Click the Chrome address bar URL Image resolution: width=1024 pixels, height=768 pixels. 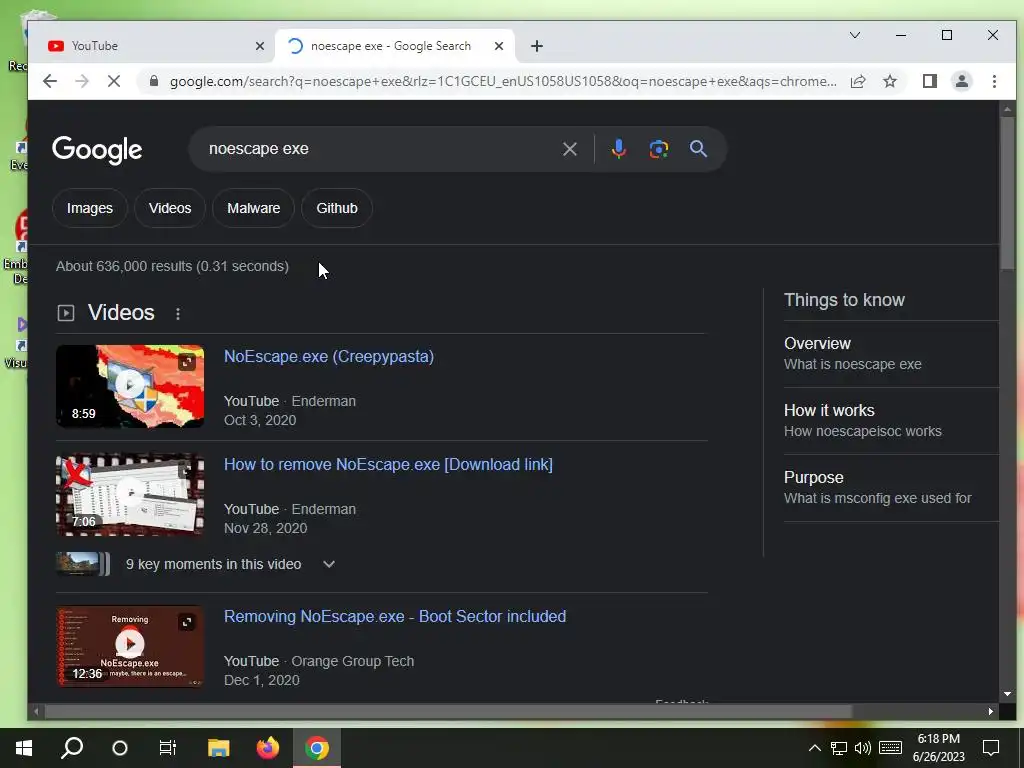503,81
